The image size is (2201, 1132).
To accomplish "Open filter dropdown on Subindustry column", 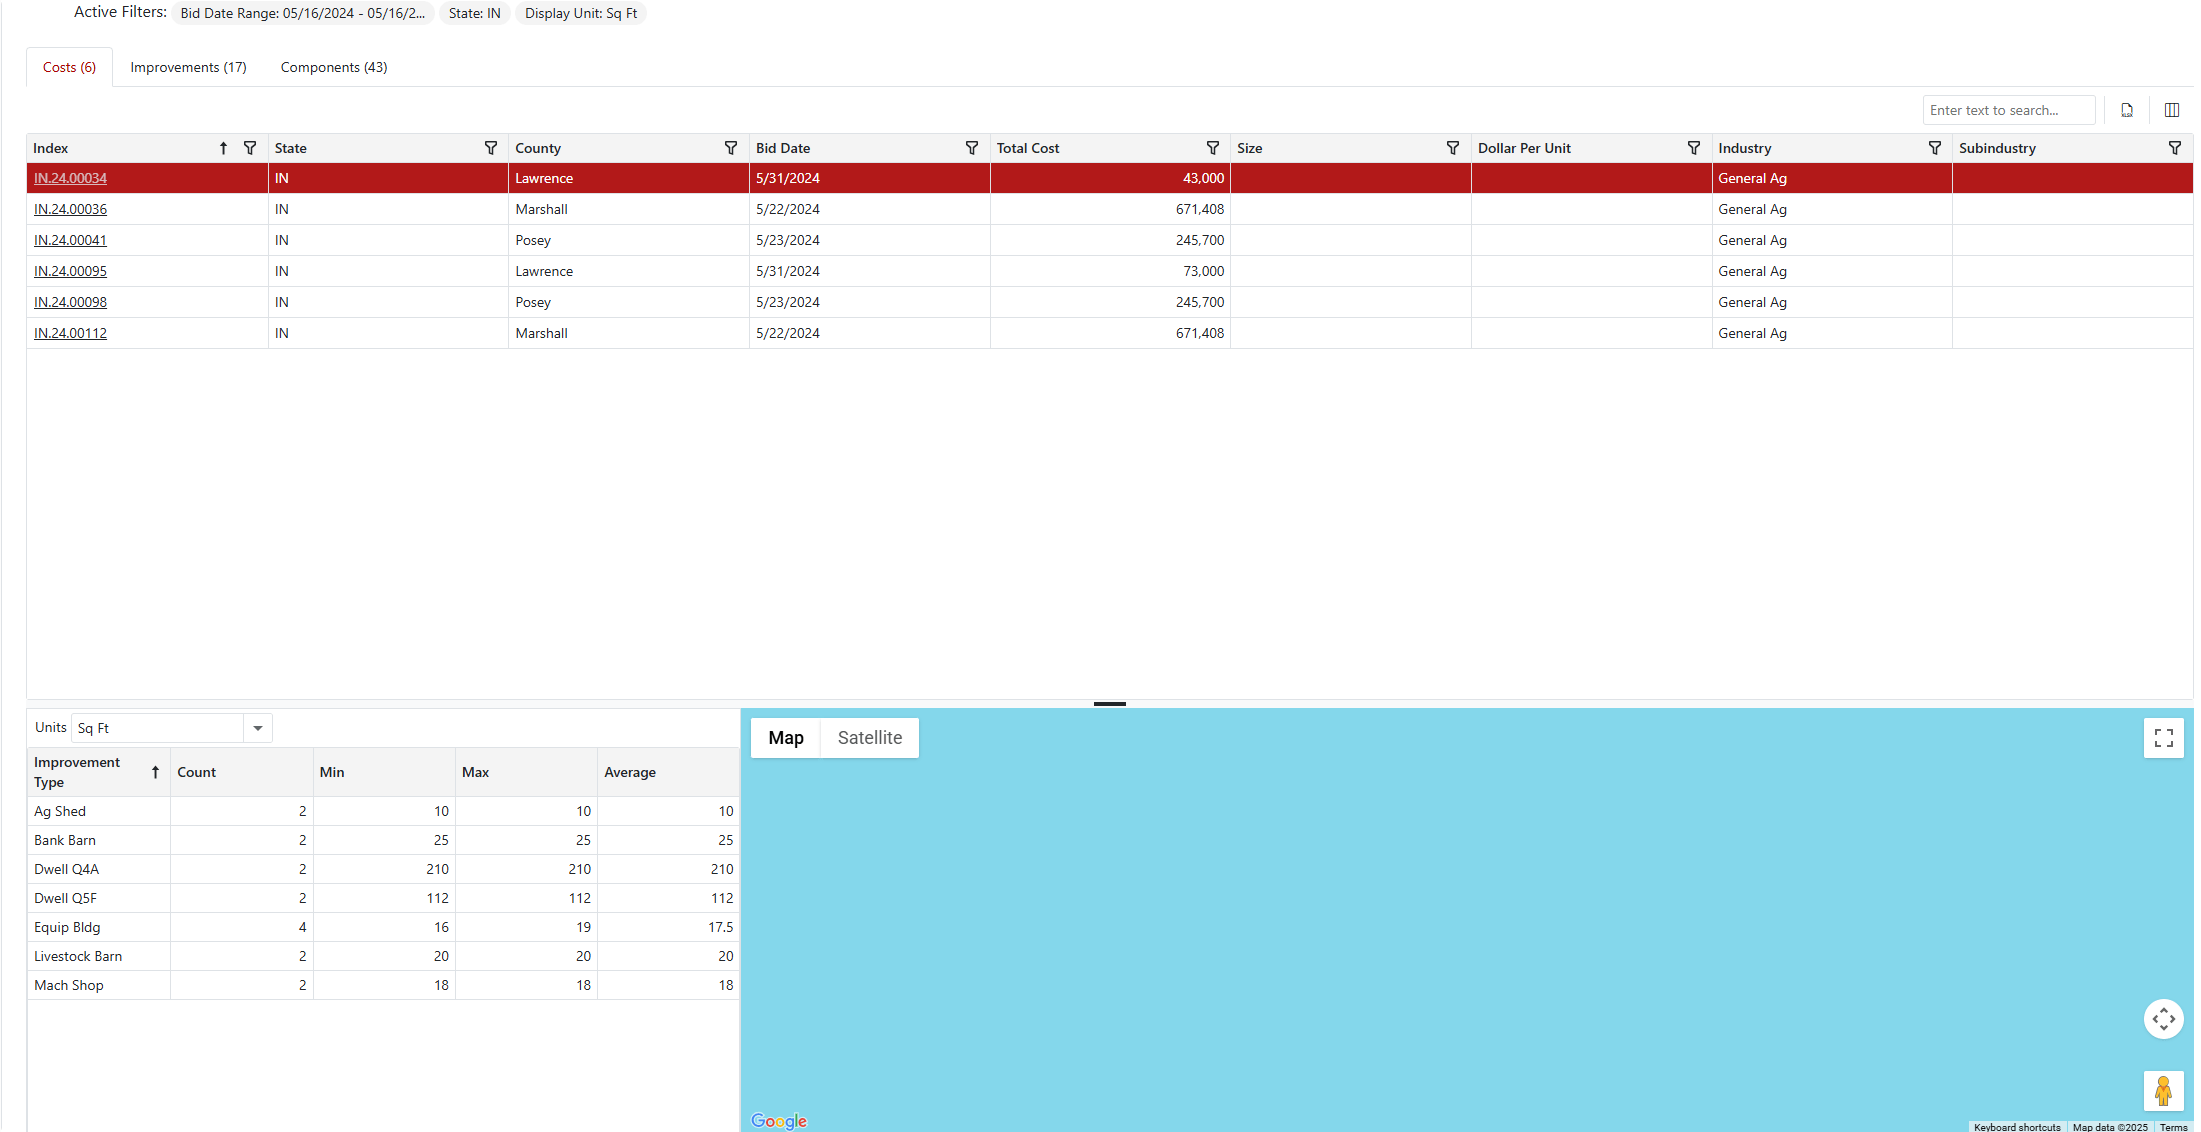I will (2175, 148).
